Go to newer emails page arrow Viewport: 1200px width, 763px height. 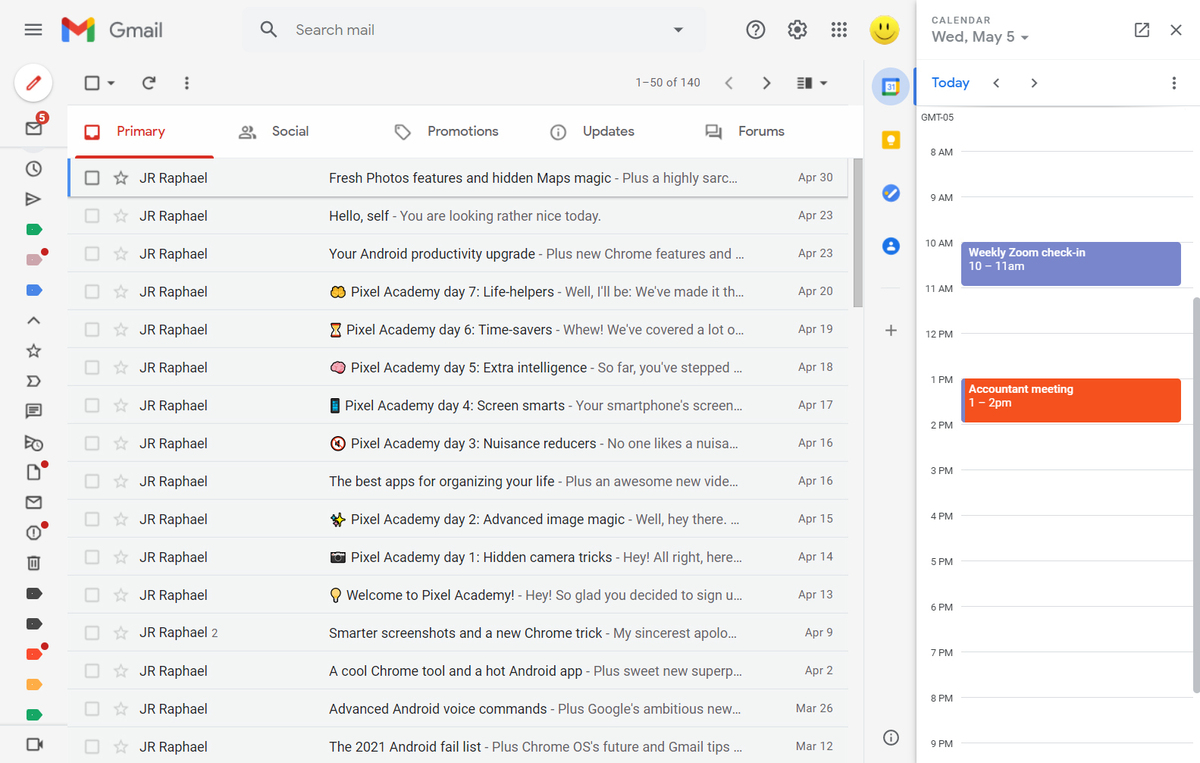pos(729,83)
